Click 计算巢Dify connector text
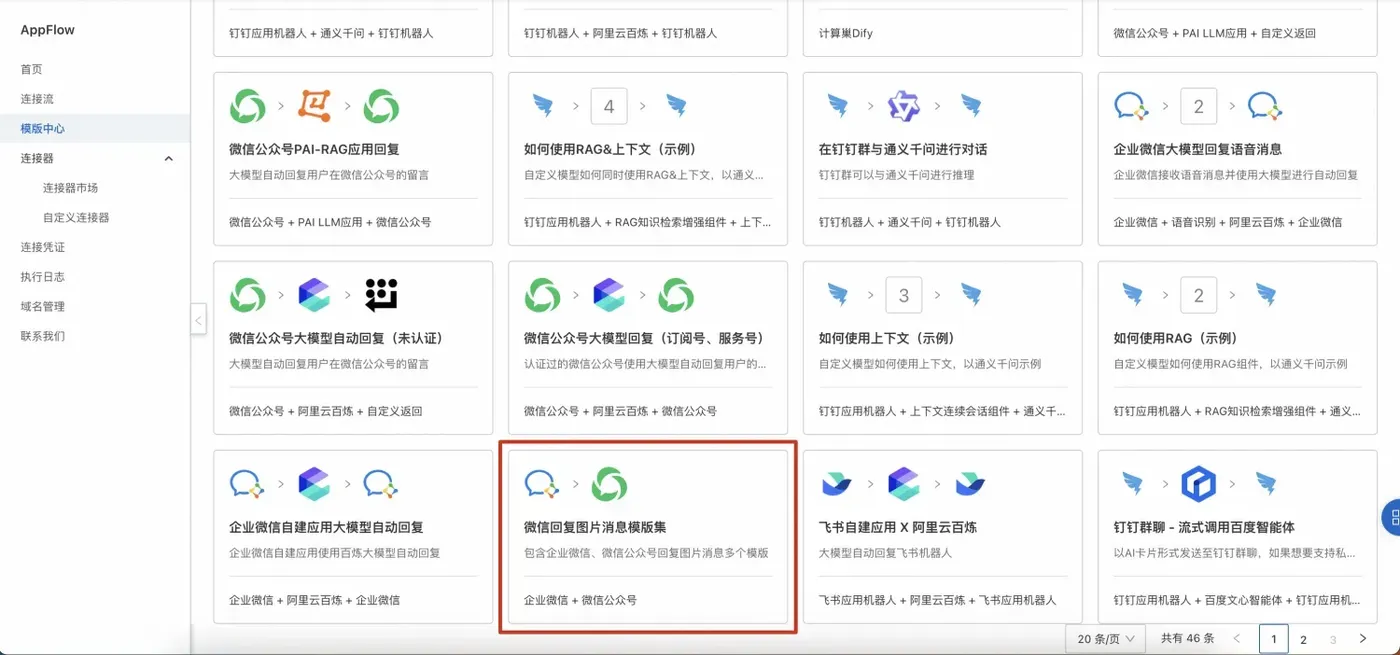The width and height of the screenshot is (1400, 655). coord(846,33)
